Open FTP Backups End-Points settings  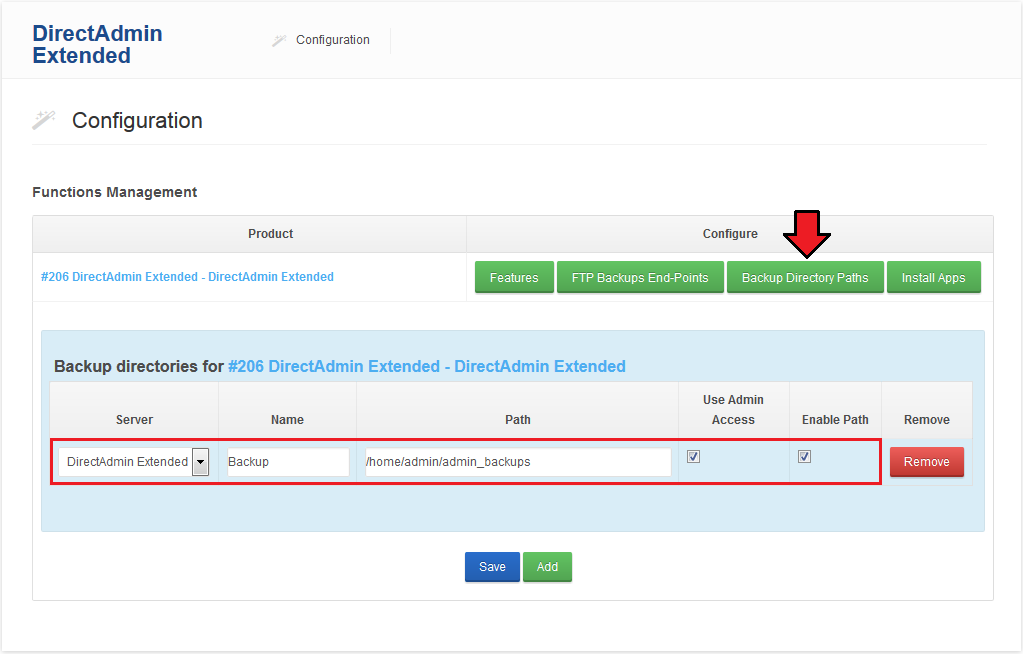tap(640, 277)
